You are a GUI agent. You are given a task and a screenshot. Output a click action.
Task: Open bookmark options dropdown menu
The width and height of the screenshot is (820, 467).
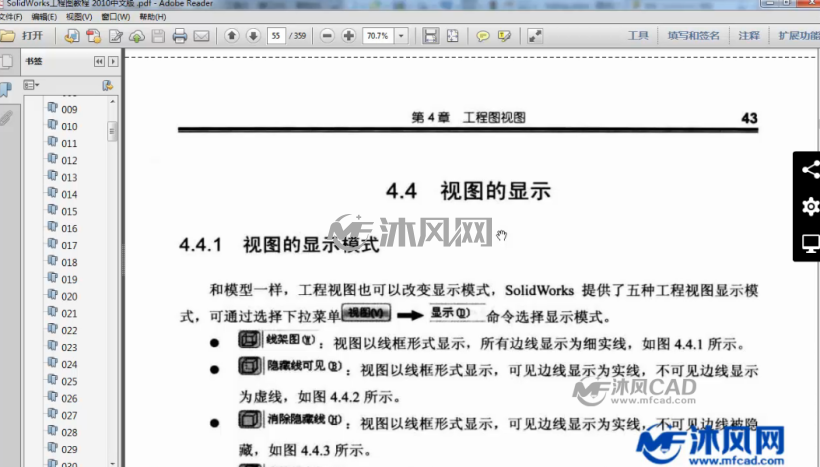[31, 85]
